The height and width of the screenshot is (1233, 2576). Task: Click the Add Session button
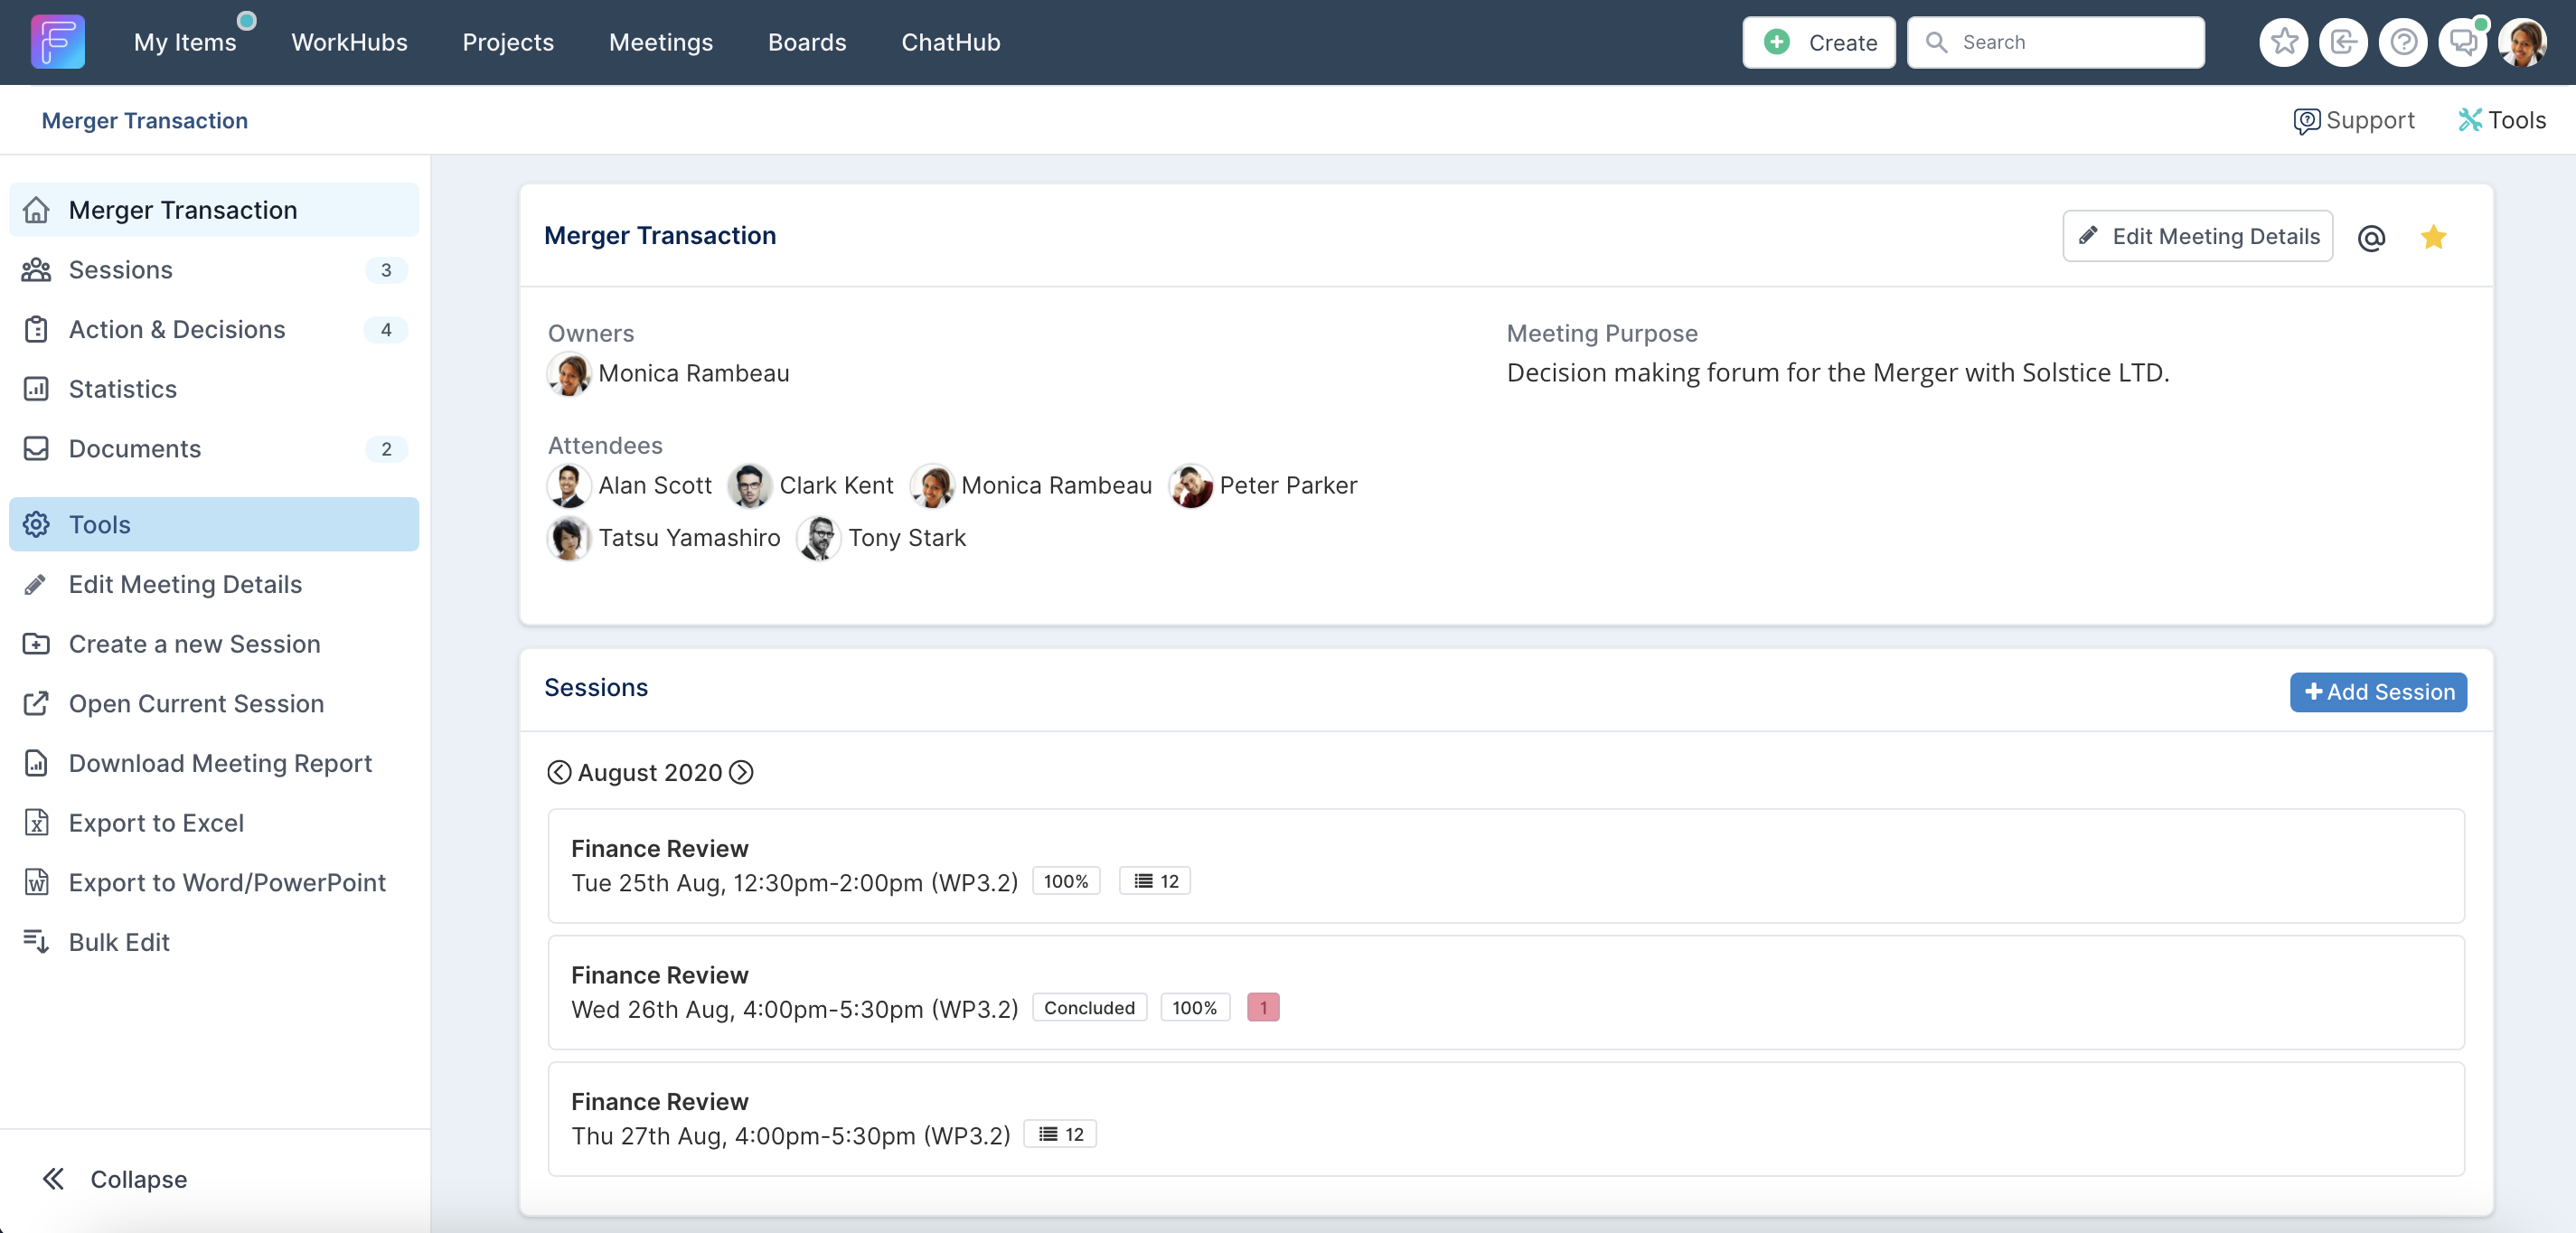(x=2378, y=692)
